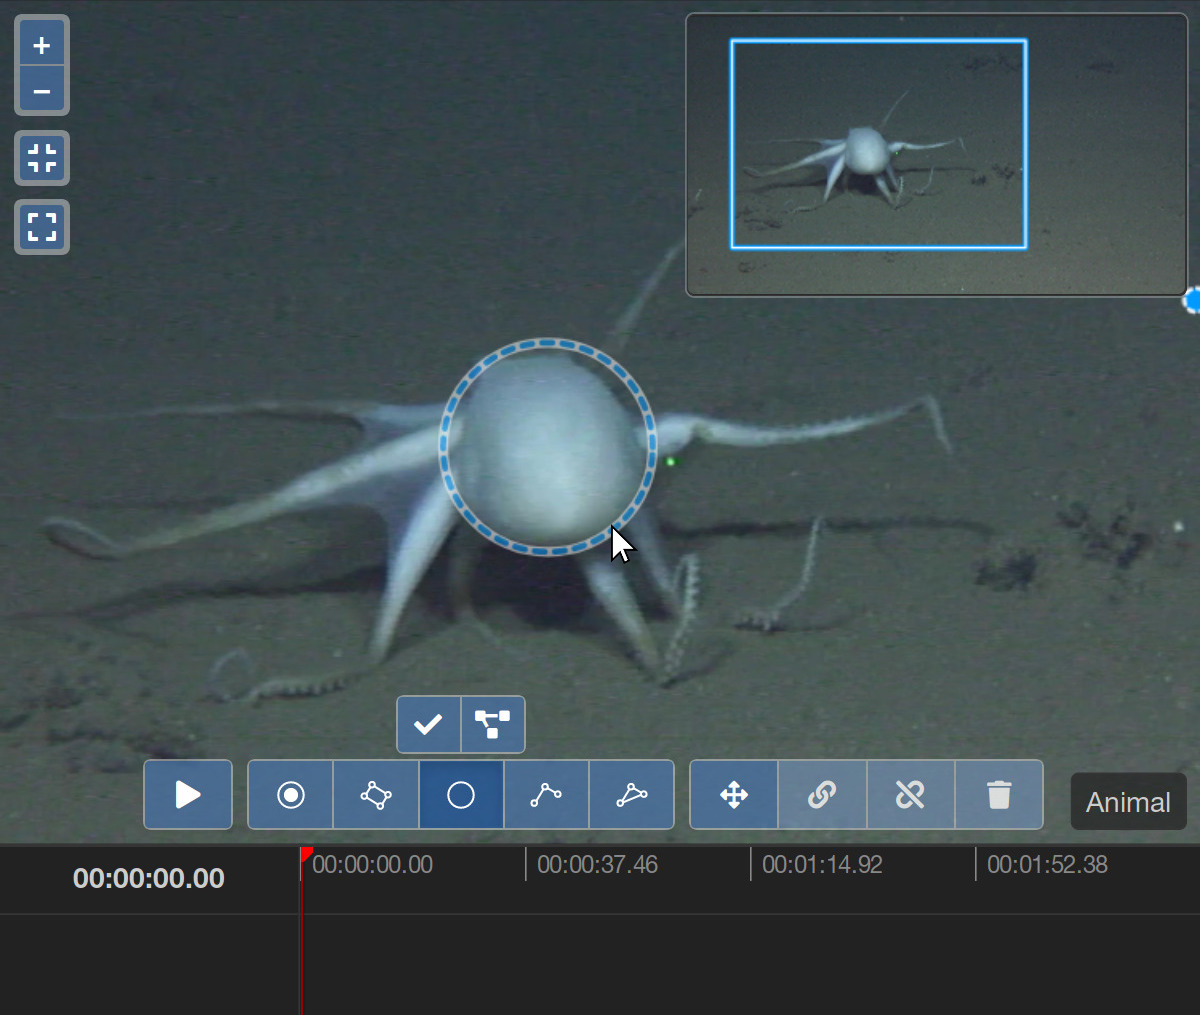Delete the selected annotation with the trash icon

pos(999,795)
